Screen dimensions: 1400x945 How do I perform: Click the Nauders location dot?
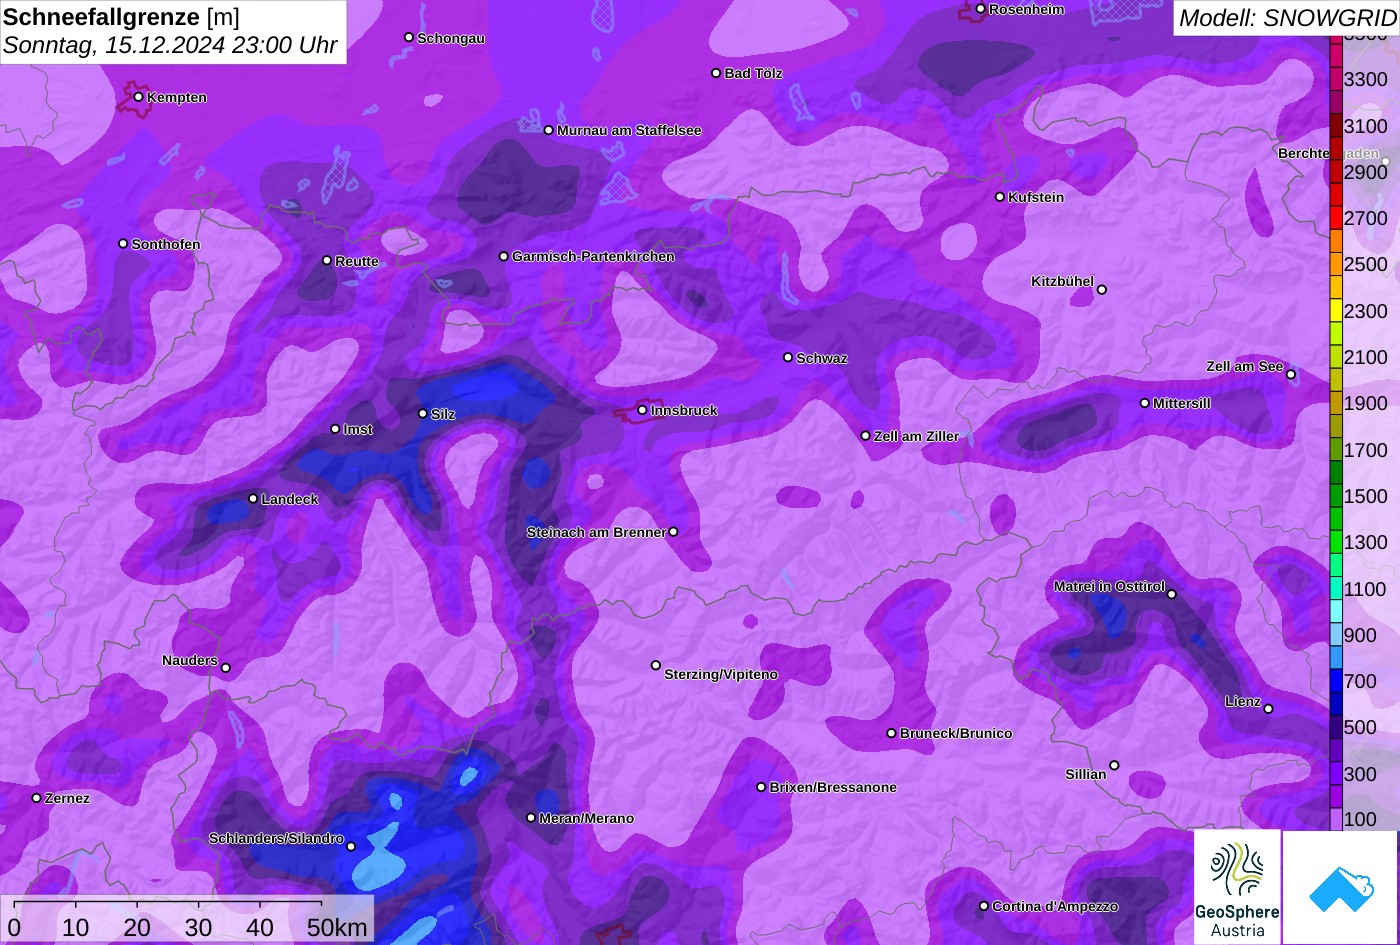[x=226, y=668]
